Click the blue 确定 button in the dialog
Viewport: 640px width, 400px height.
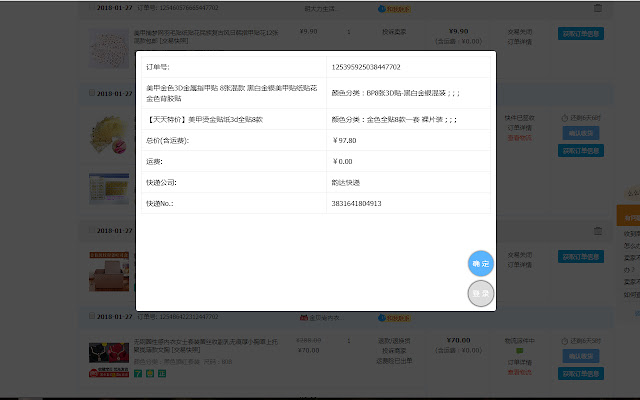point(480,263)
